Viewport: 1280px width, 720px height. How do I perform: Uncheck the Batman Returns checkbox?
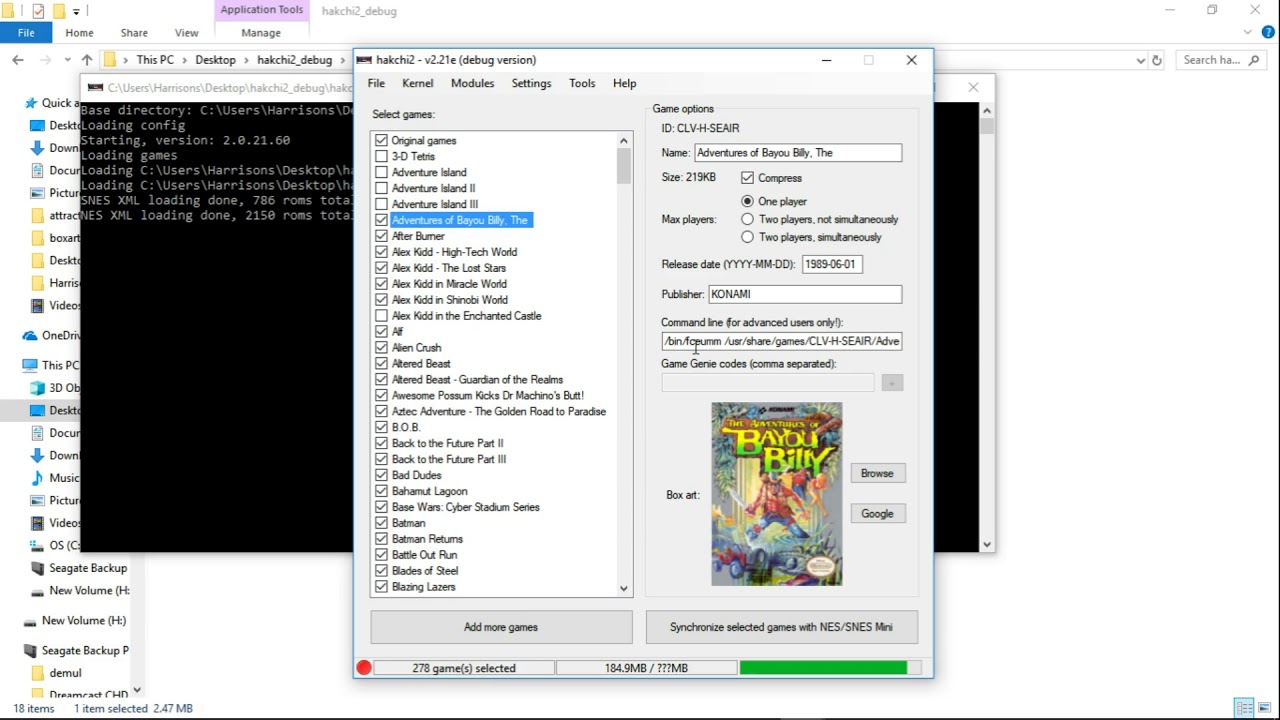click(x=381, y=539)
